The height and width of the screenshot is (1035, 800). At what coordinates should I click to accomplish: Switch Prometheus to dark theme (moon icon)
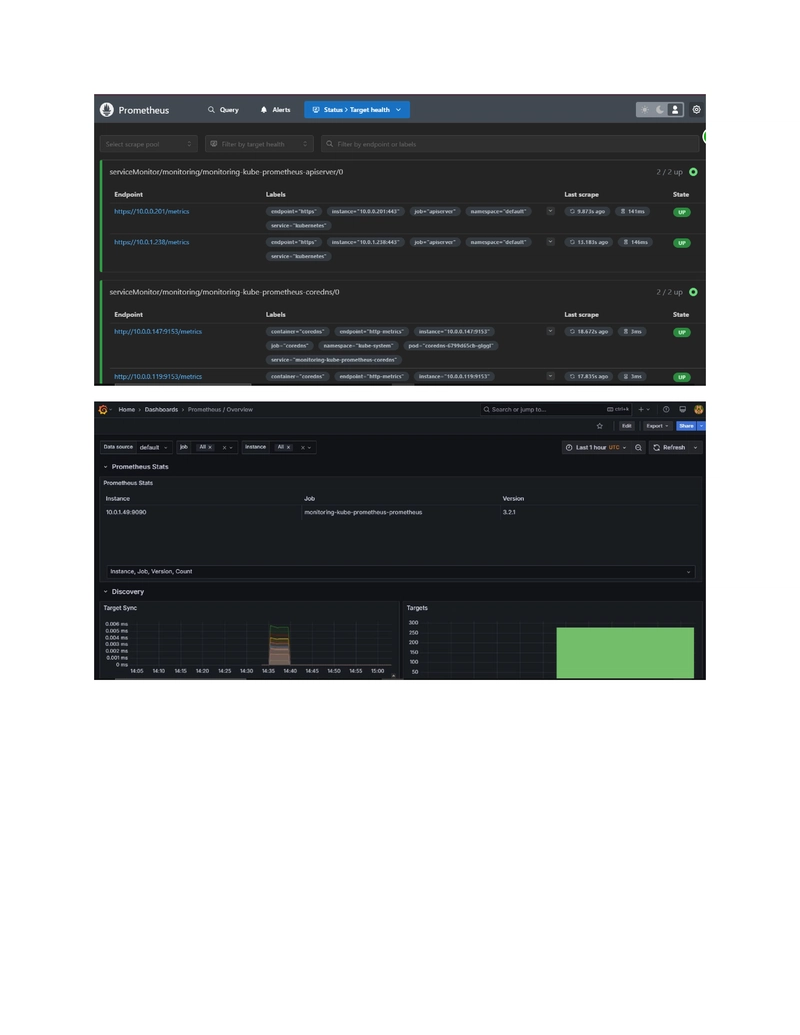pyautogui.click(x=659, y=110)
